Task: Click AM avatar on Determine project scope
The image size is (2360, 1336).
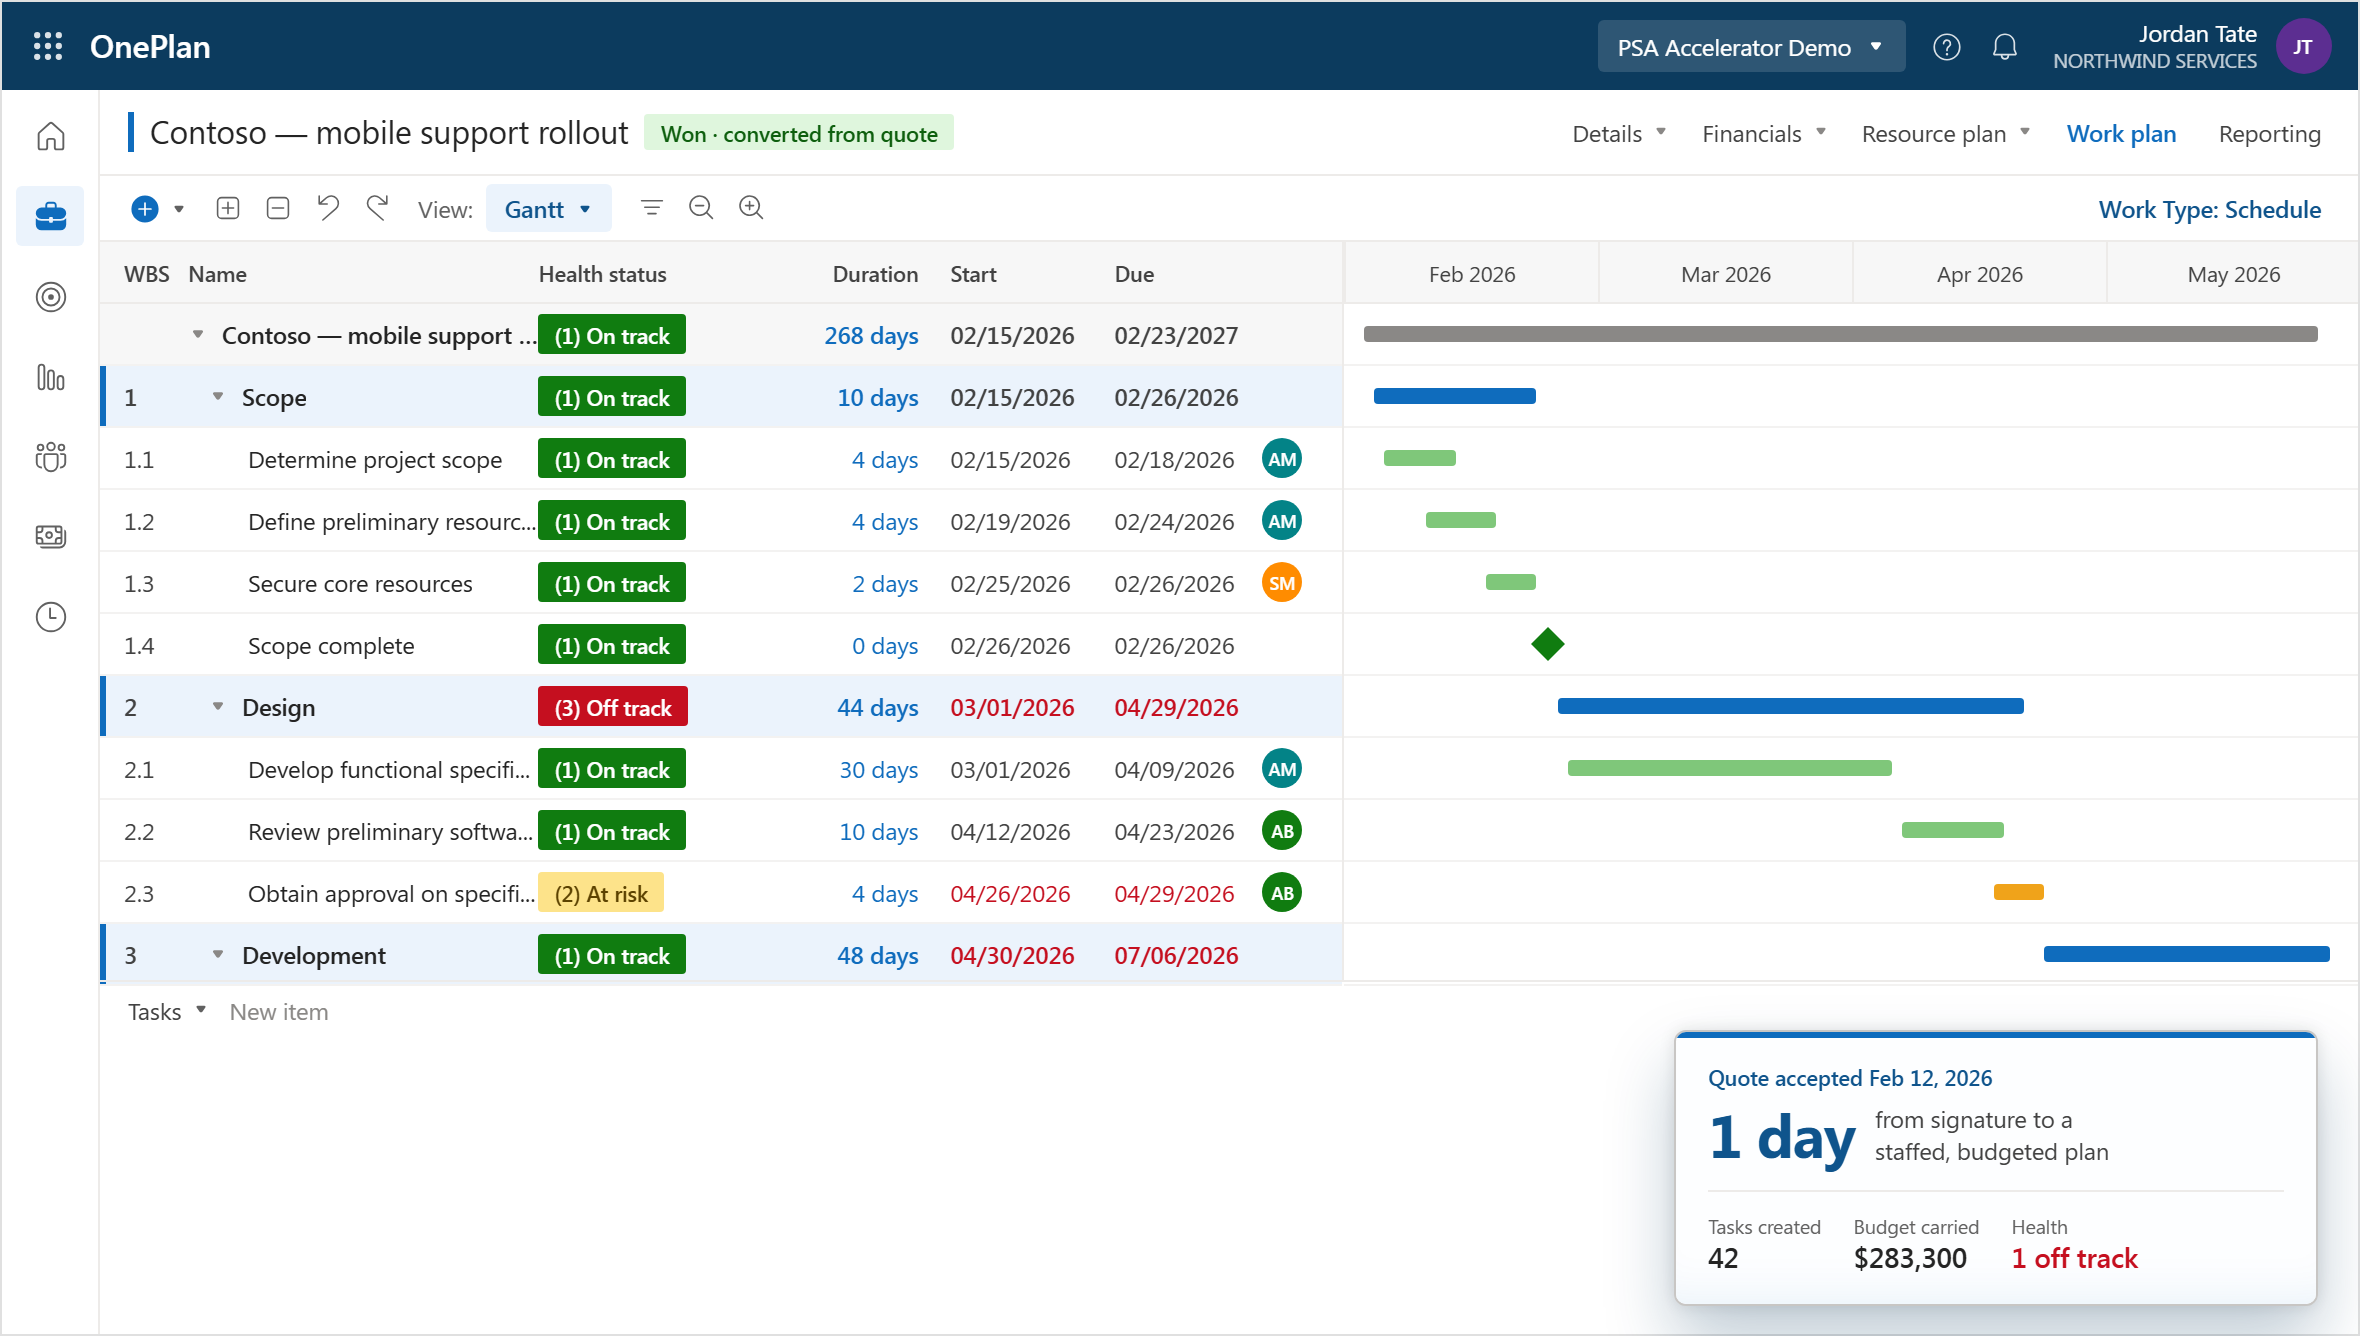Action: [x=1282, y=459]
